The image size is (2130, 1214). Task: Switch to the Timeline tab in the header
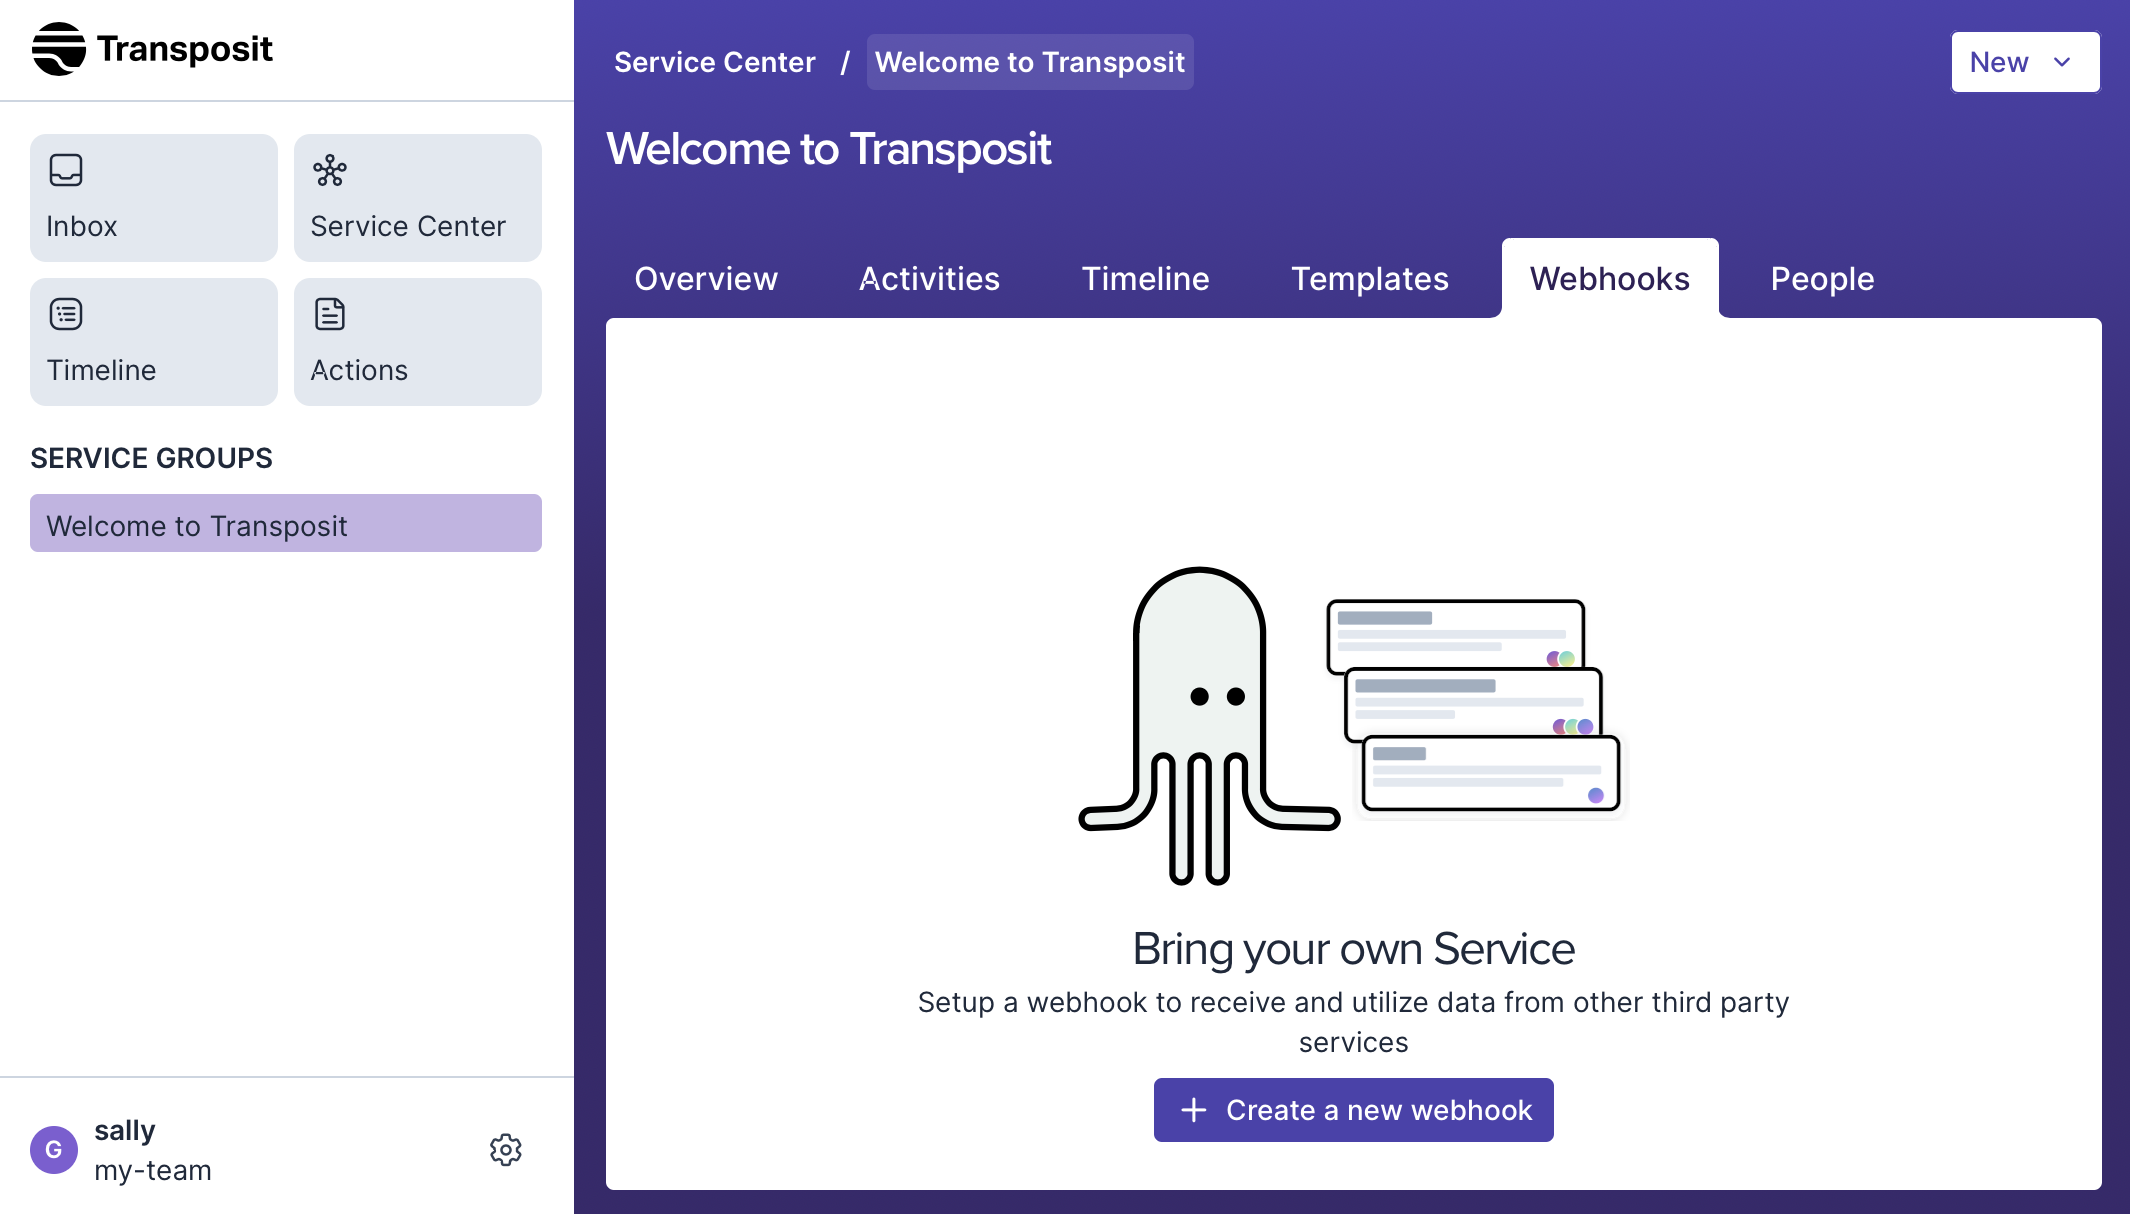coord(1145,279)
